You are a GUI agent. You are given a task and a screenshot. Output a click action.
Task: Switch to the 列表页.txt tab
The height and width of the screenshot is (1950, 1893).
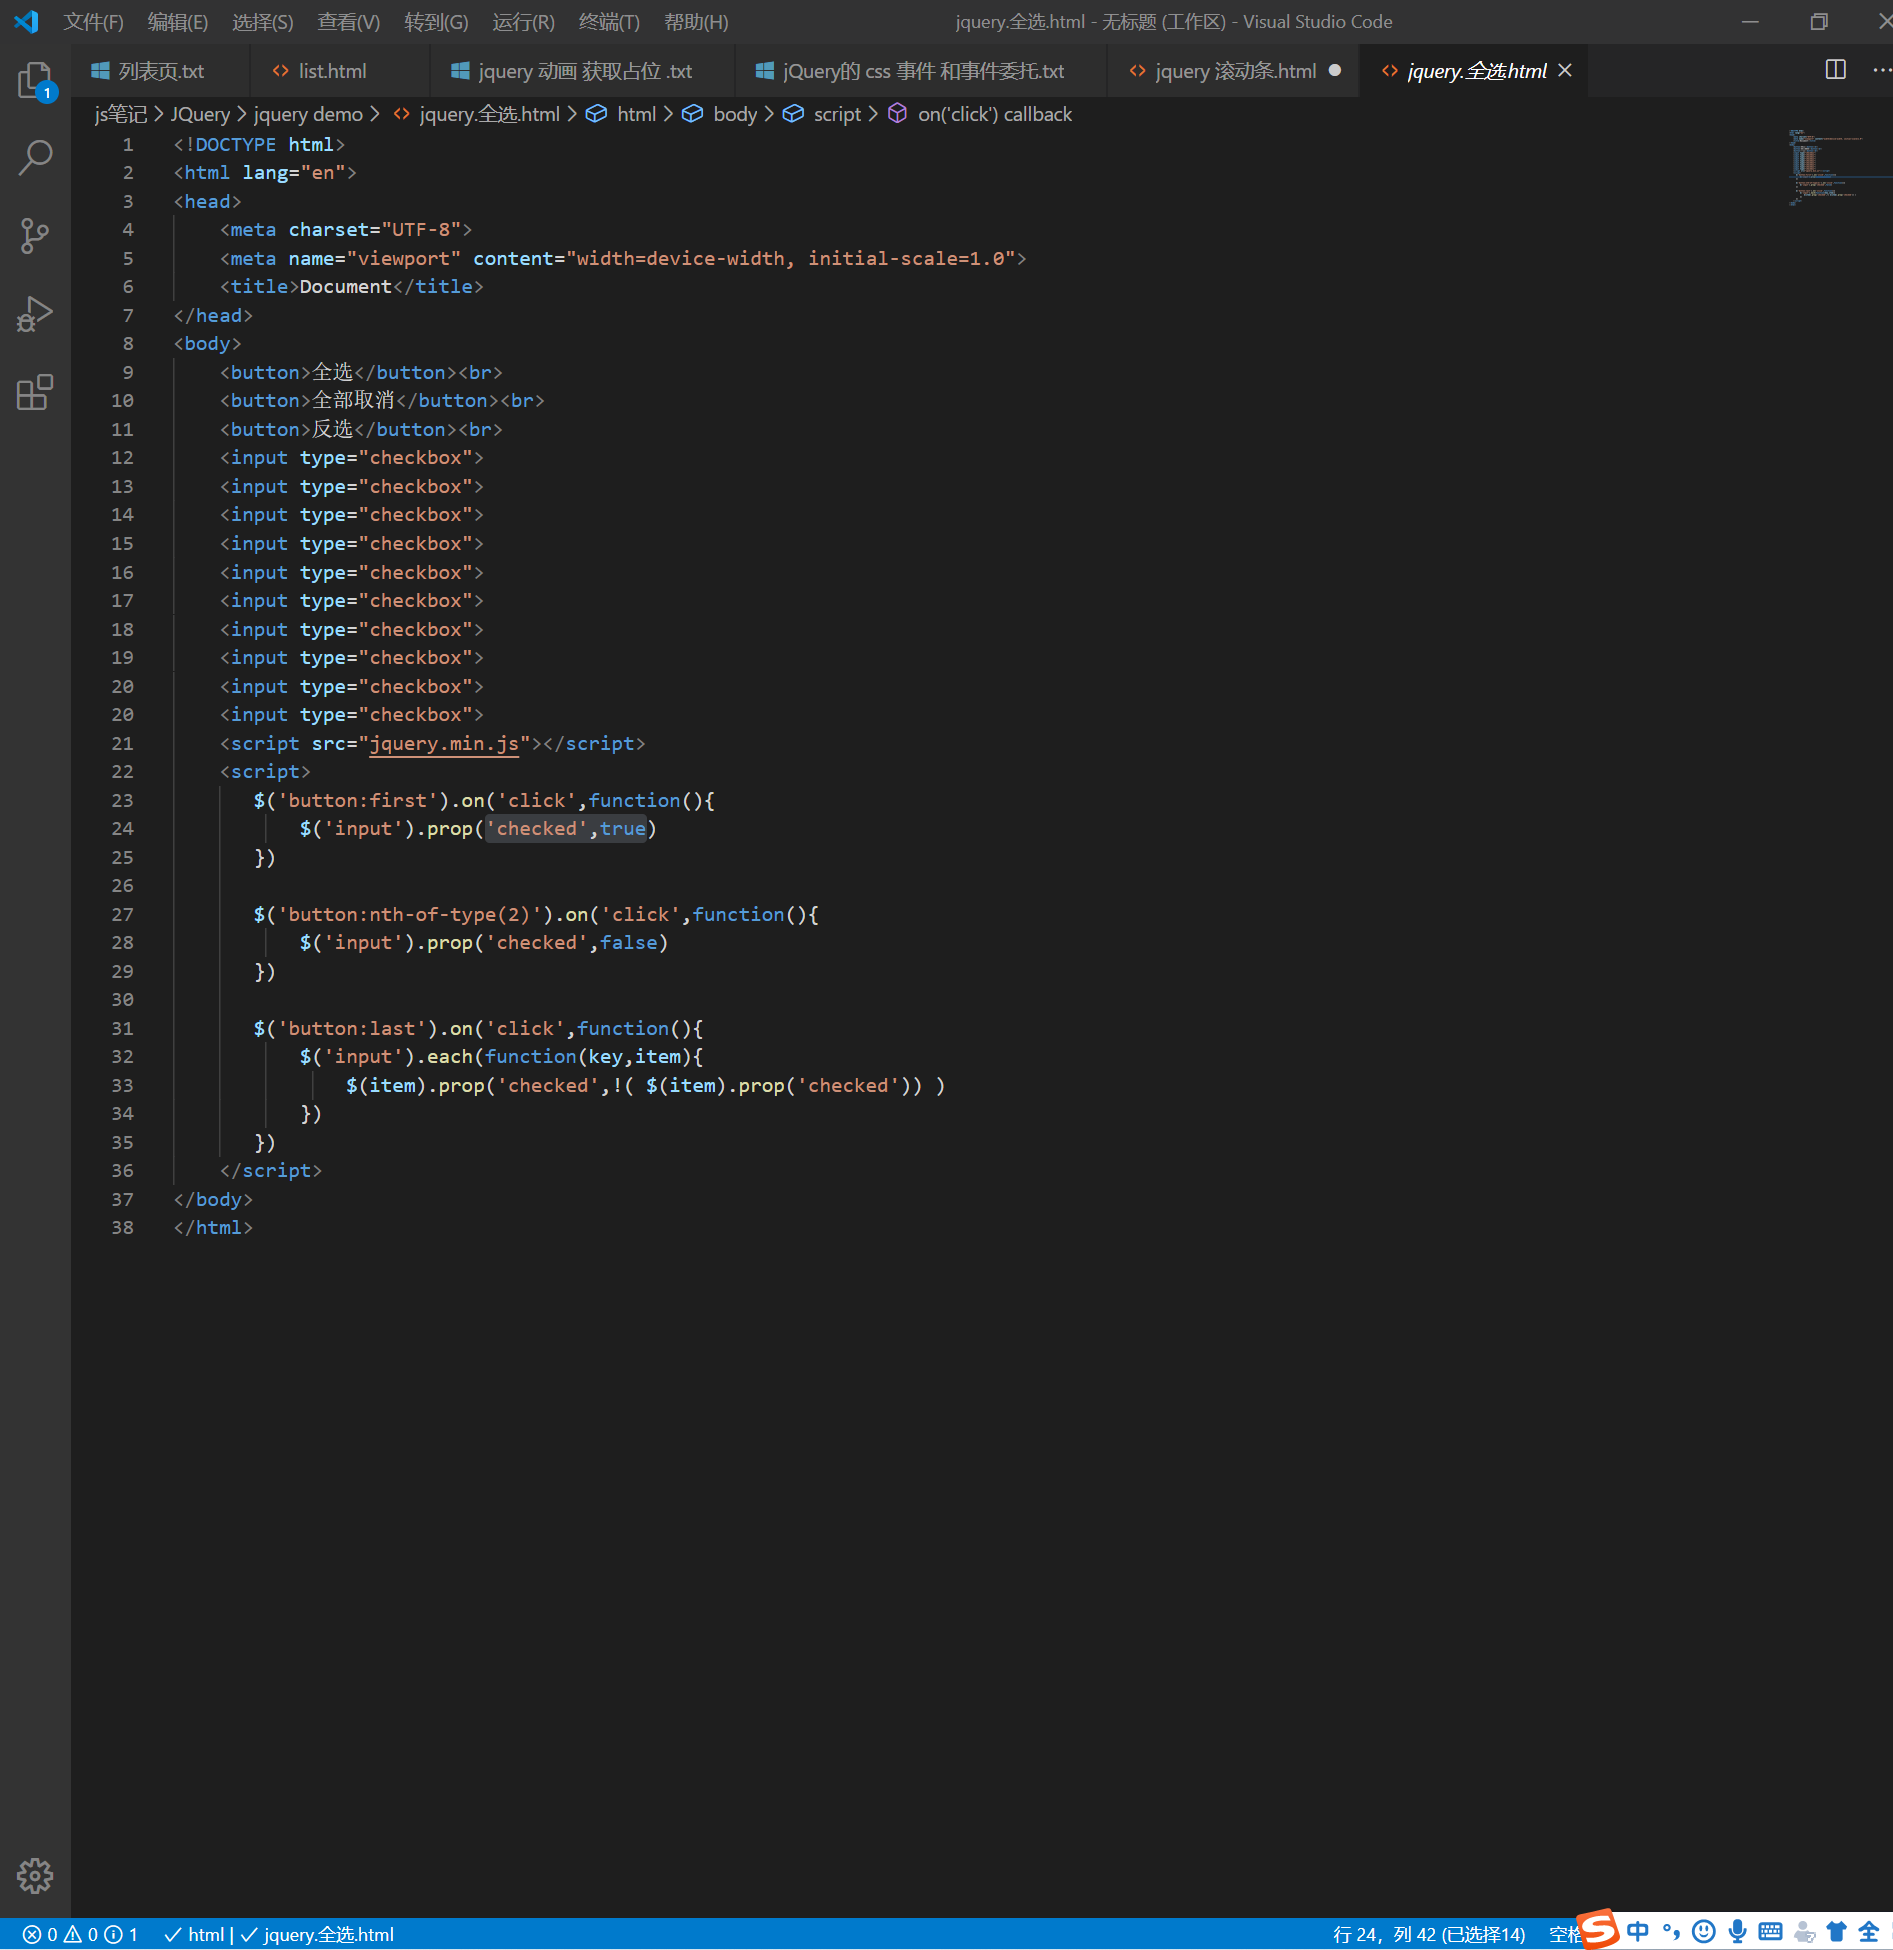pos(161,71)
